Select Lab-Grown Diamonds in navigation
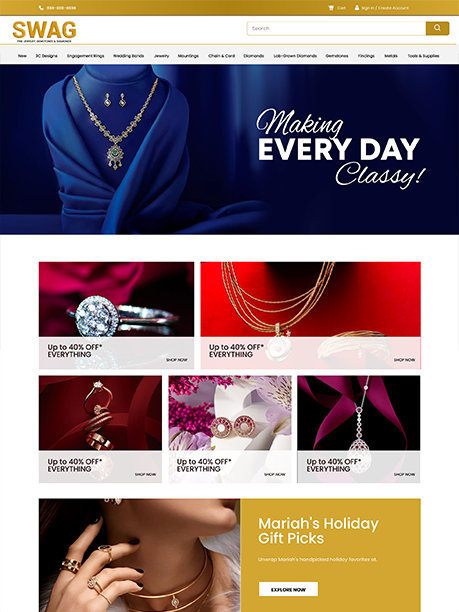 pyautogui.click(x=295, y=56)
